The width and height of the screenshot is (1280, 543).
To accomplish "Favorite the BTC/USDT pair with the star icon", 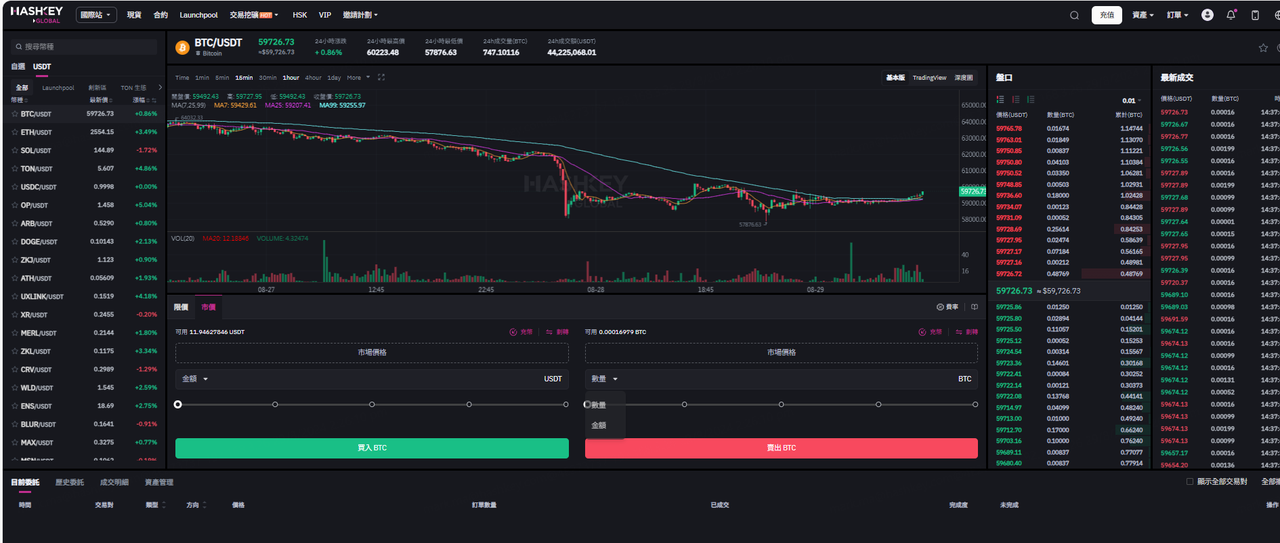I will click(1263, 47).
